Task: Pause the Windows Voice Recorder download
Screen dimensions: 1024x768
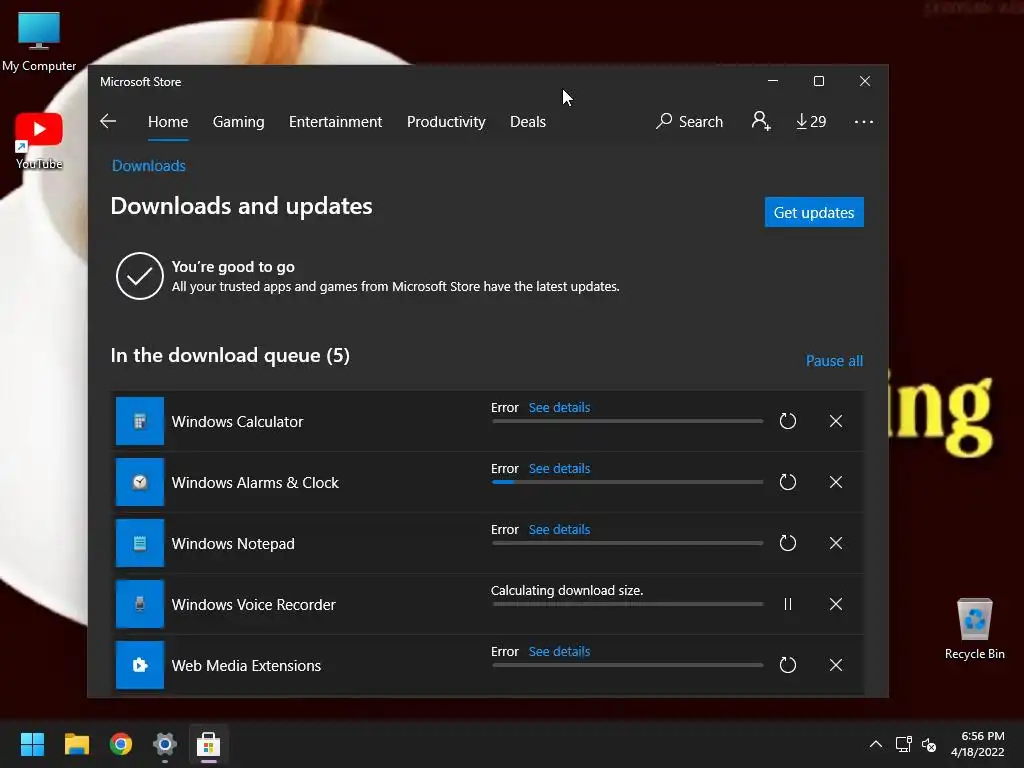Action: click(788, 604)
